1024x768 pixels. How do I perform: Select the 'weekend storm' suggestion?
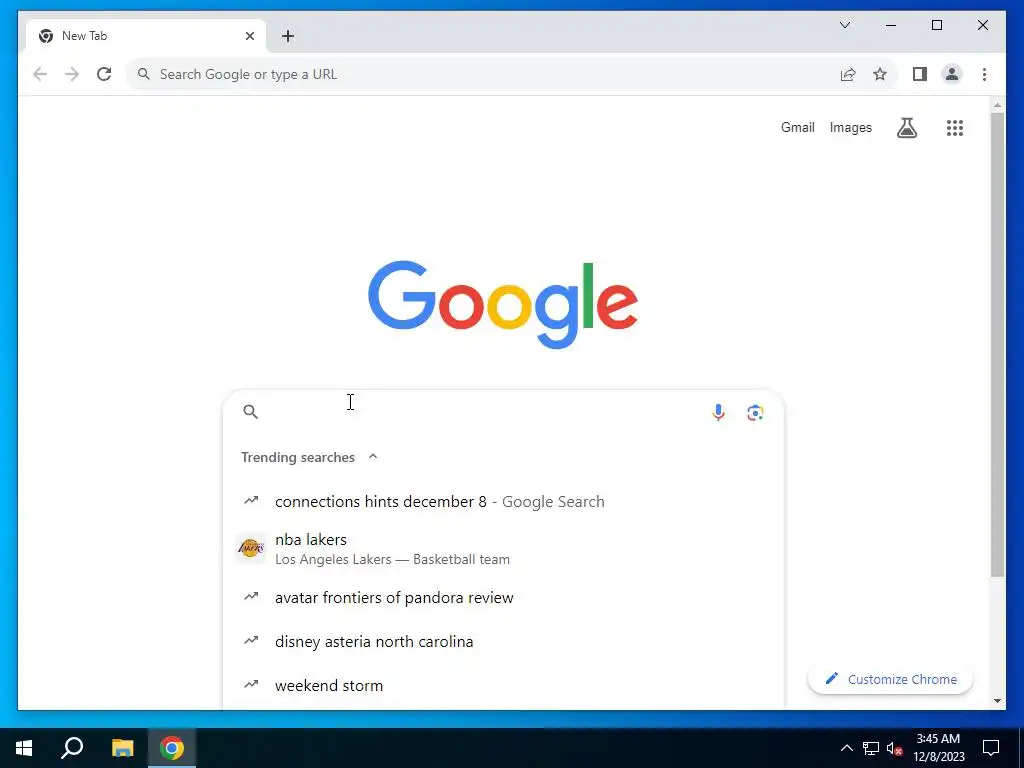tap(504, 685)
